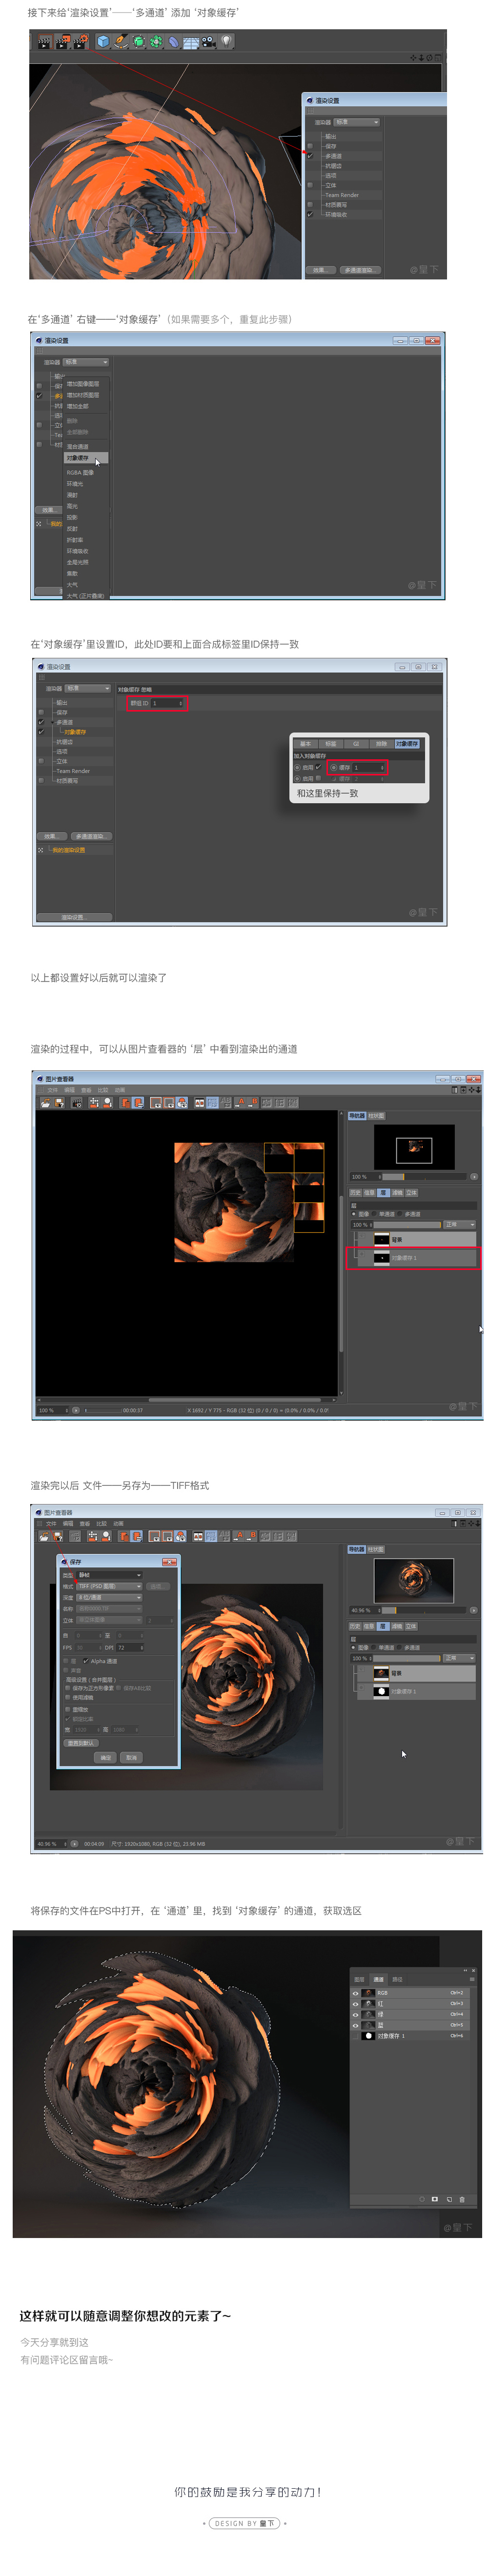Open render settings clapperboard icon with gear
The height and width of the screenshot is (2576, 489).
click(80, 41)
